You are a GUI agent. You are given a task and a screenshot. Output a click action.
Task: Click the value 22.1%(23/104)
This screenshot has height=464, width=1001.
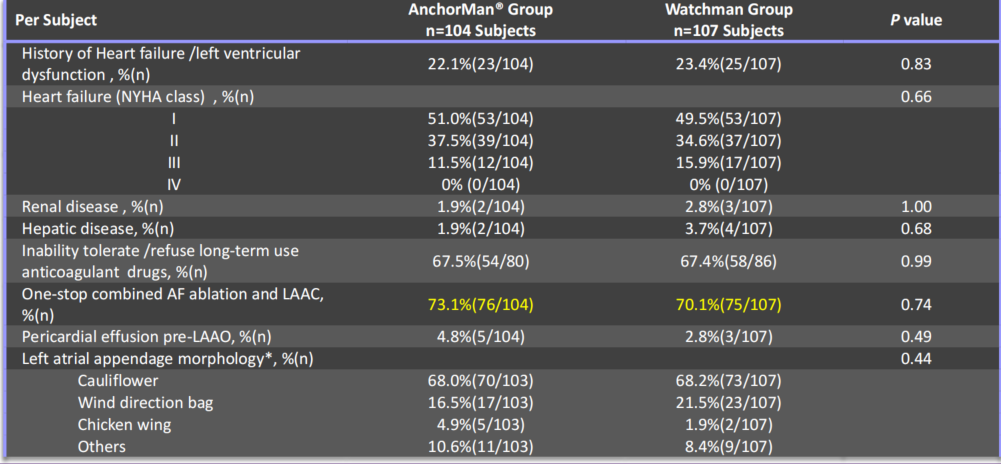point(480,64)
